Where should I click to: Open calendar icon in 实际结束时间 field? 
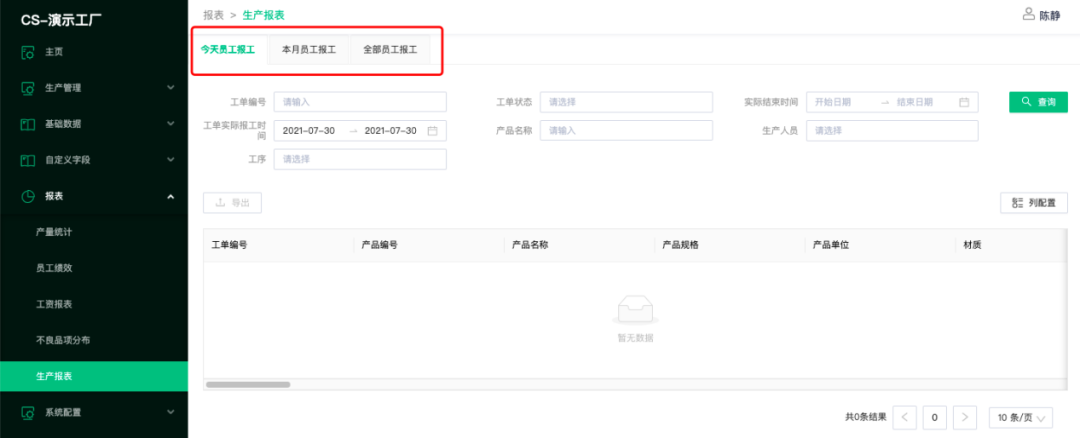[964, 102]
